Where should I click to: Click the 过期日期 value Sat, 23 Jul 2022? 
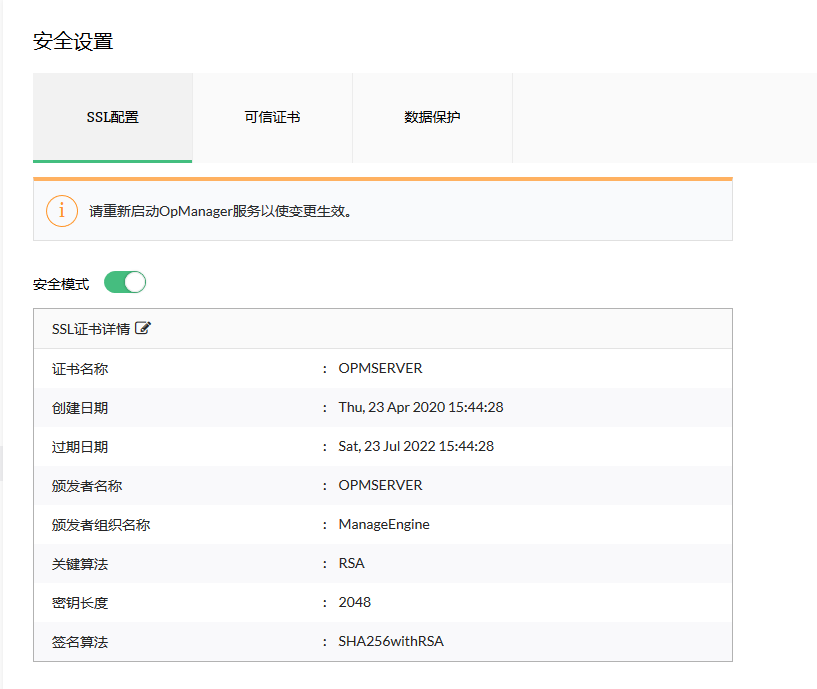[416, 446]
